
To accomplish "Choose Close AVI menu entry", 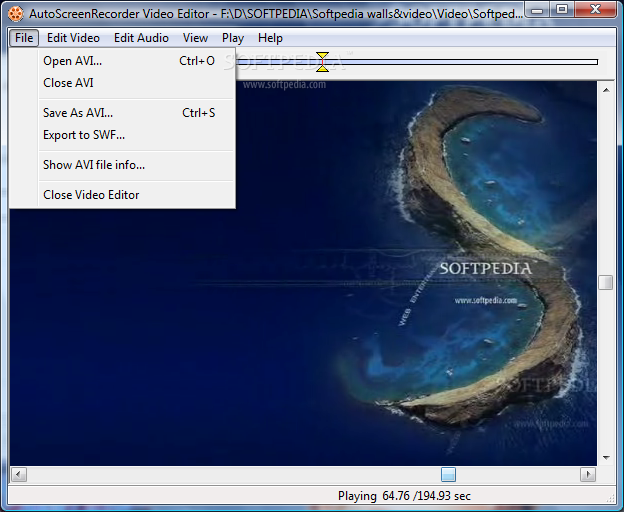I will pos(68,83).
